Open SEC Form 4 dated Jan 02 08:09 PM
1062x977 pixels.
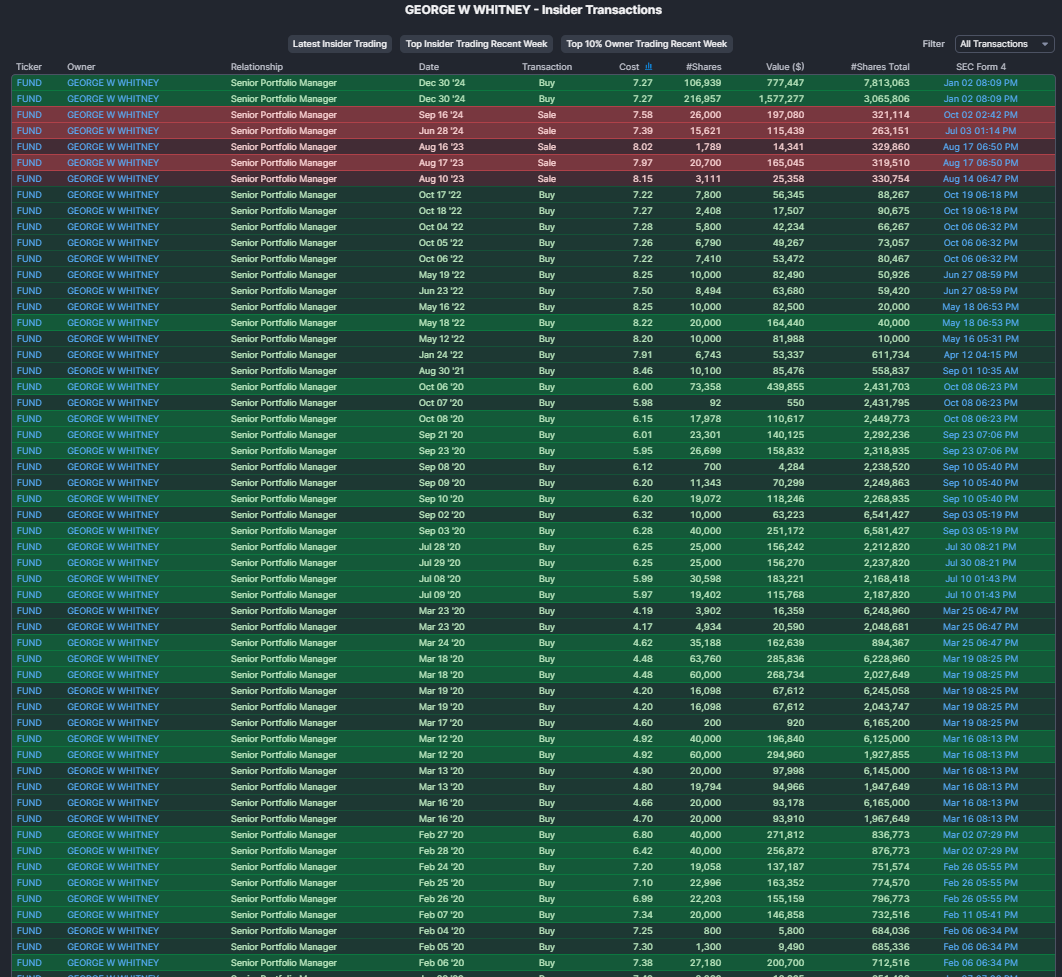(x=981, y=83)
